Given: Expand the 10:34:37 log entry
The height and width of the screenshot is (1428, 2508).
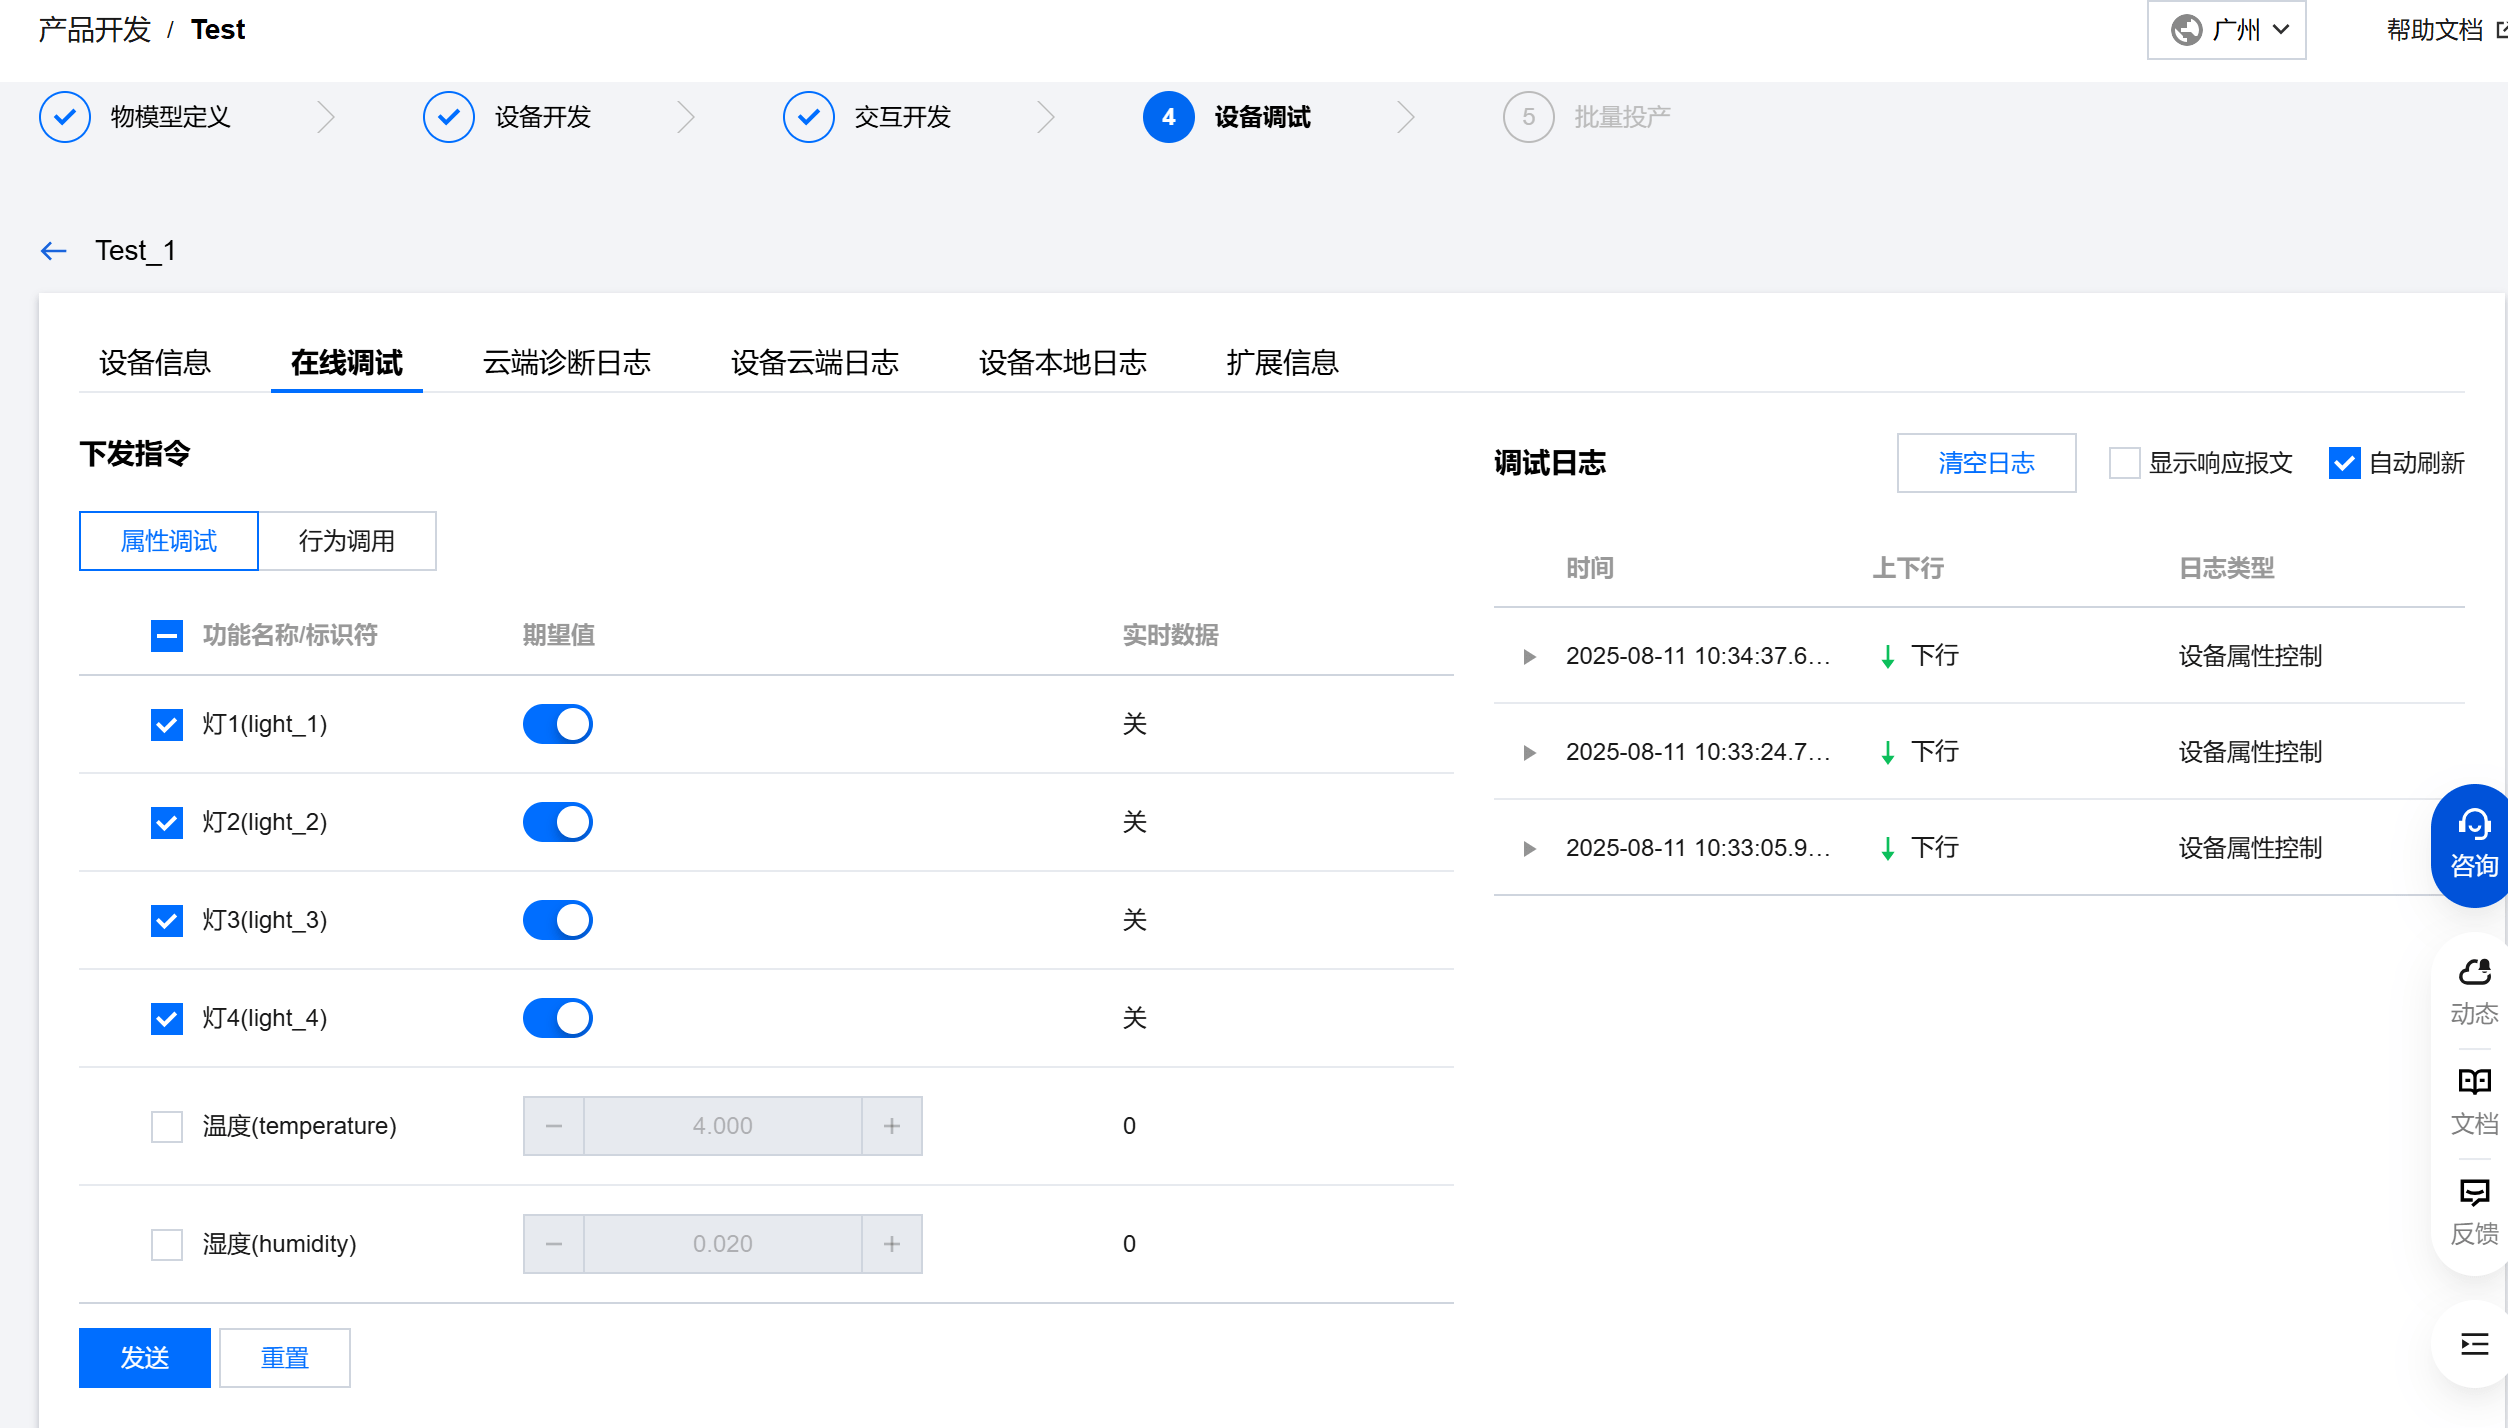Looking at the screenshot, I should (x=1529, y=657).
